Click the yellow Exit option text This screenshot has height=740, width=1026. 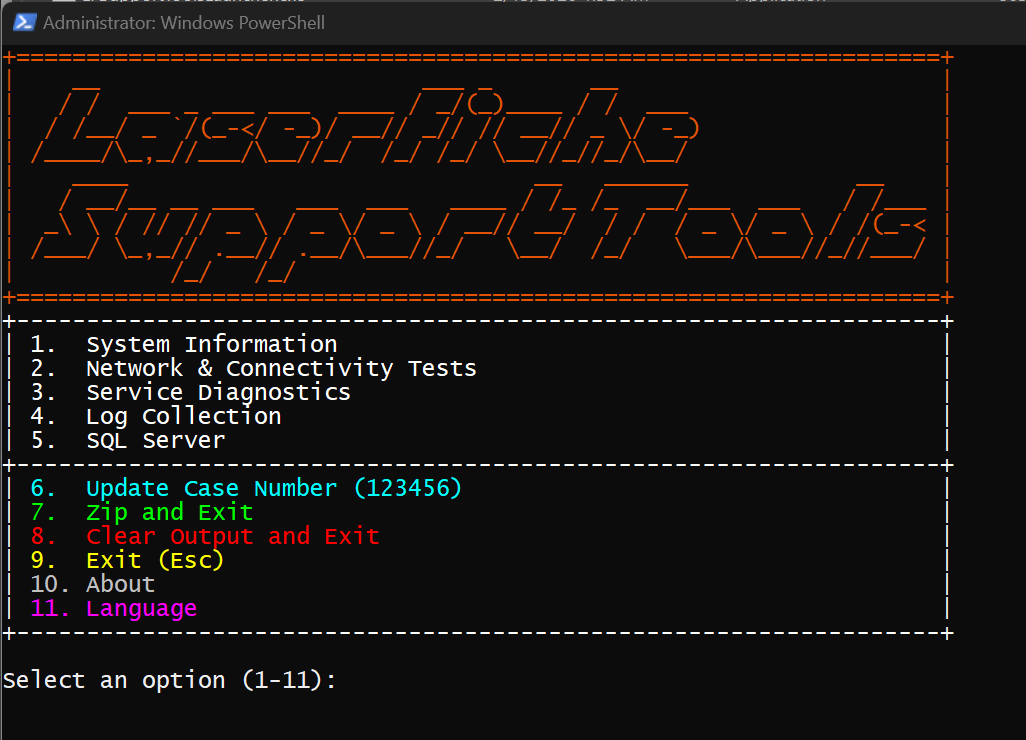click(x=114, y=561)
